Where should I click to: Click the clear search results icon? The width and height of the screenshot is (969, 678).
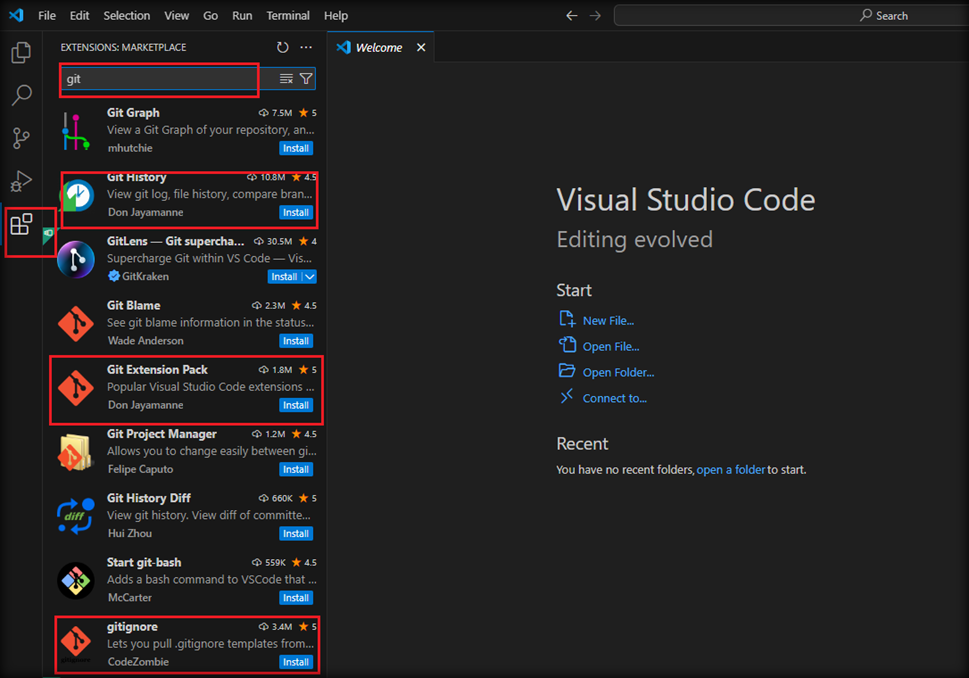(287, 78)
